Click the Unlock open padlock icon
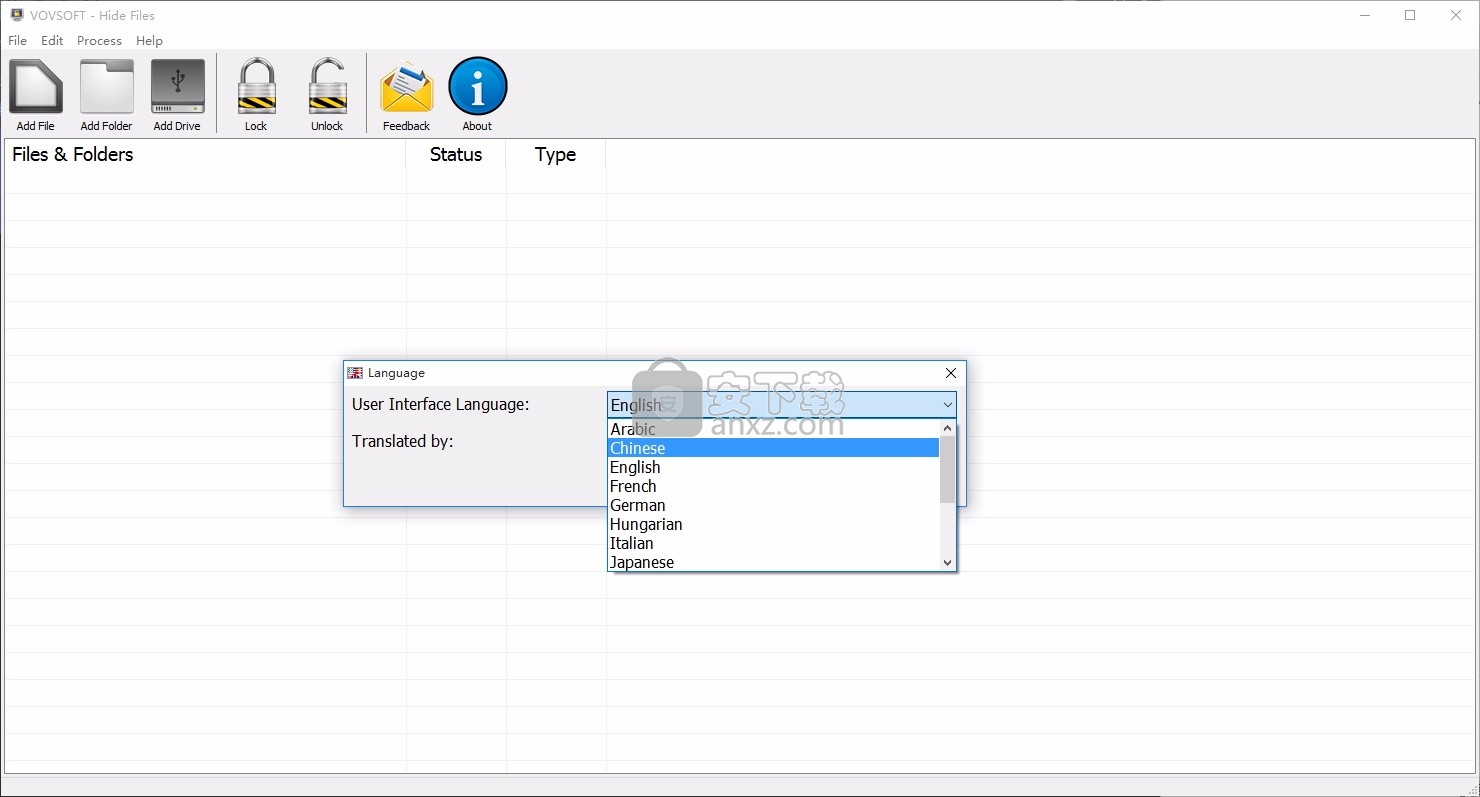This screenshot has height=797, width=1480. tap(327, 86)
